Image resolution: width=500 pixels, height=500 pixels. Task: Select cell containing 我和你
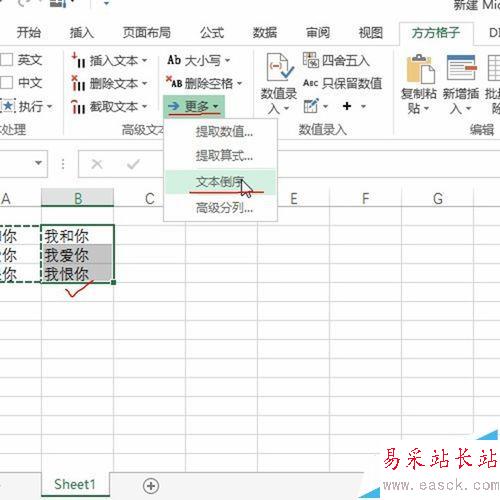point(77,235)
